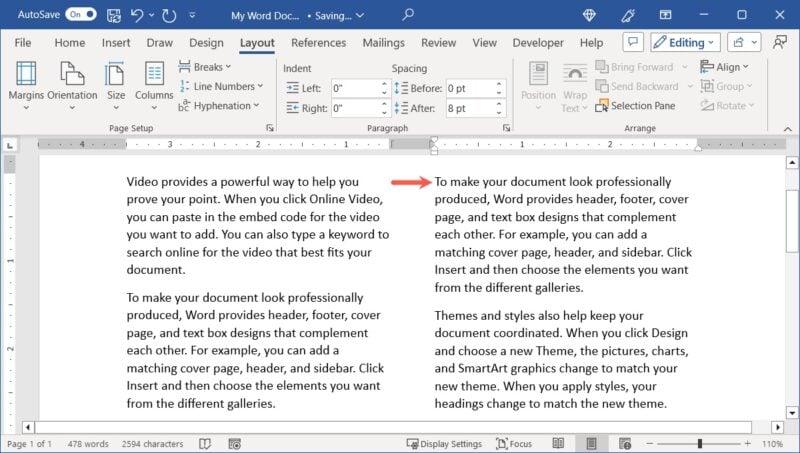Click the Spacing Before input field
Viewport: 800px width, 453px height.
point(470,88)
